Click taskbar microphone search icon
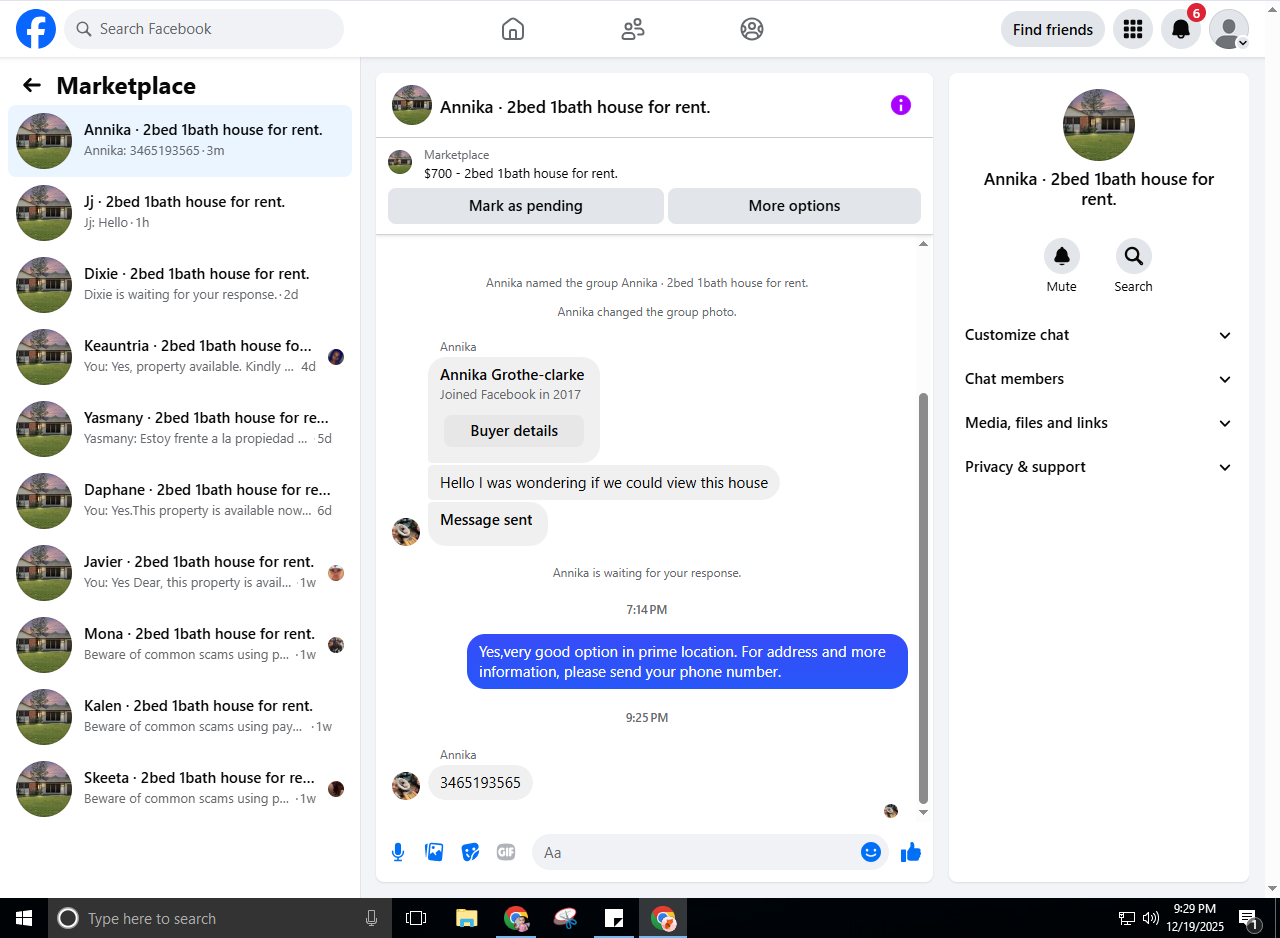 tap(372, 918)
